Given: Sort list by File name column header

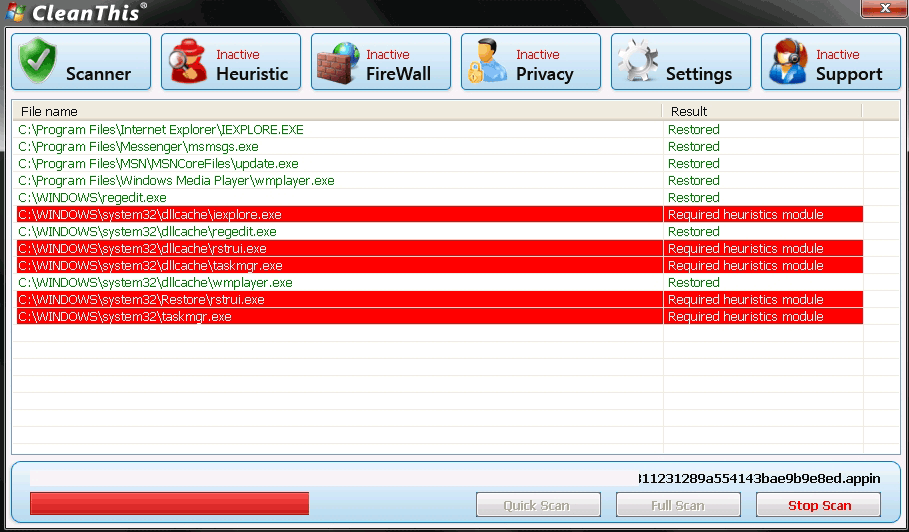Looking at the screenshot, I should pyautogui.click(x=336, y=111).
